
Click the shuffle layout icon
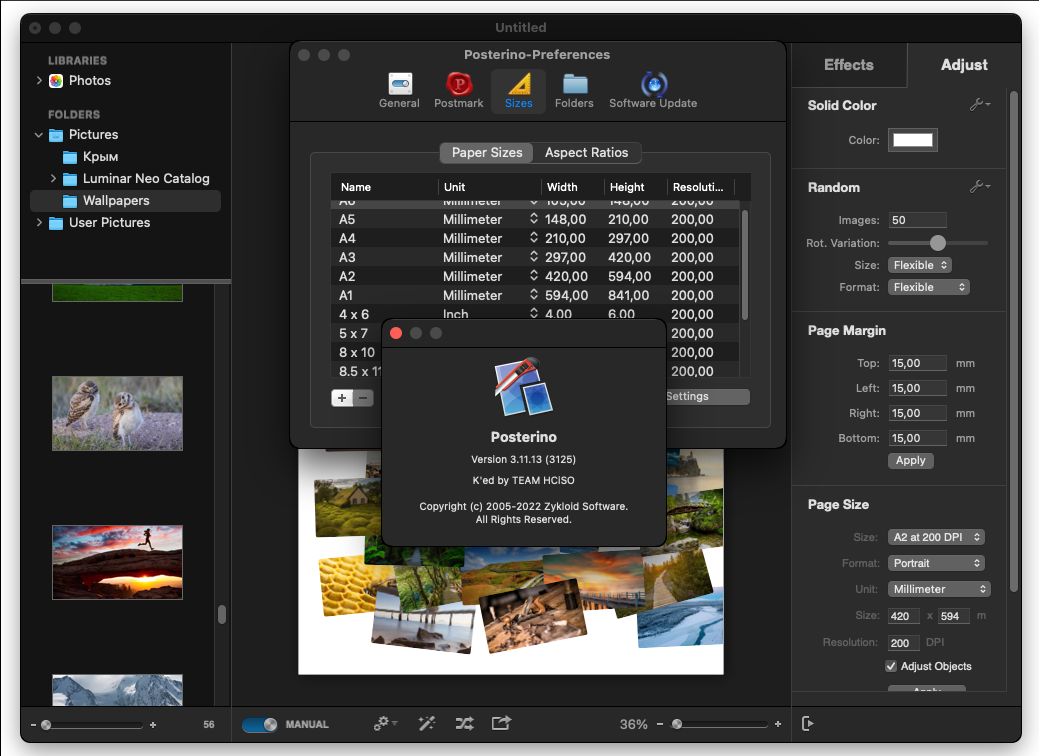pyautogui.click(x=465, y=724)
